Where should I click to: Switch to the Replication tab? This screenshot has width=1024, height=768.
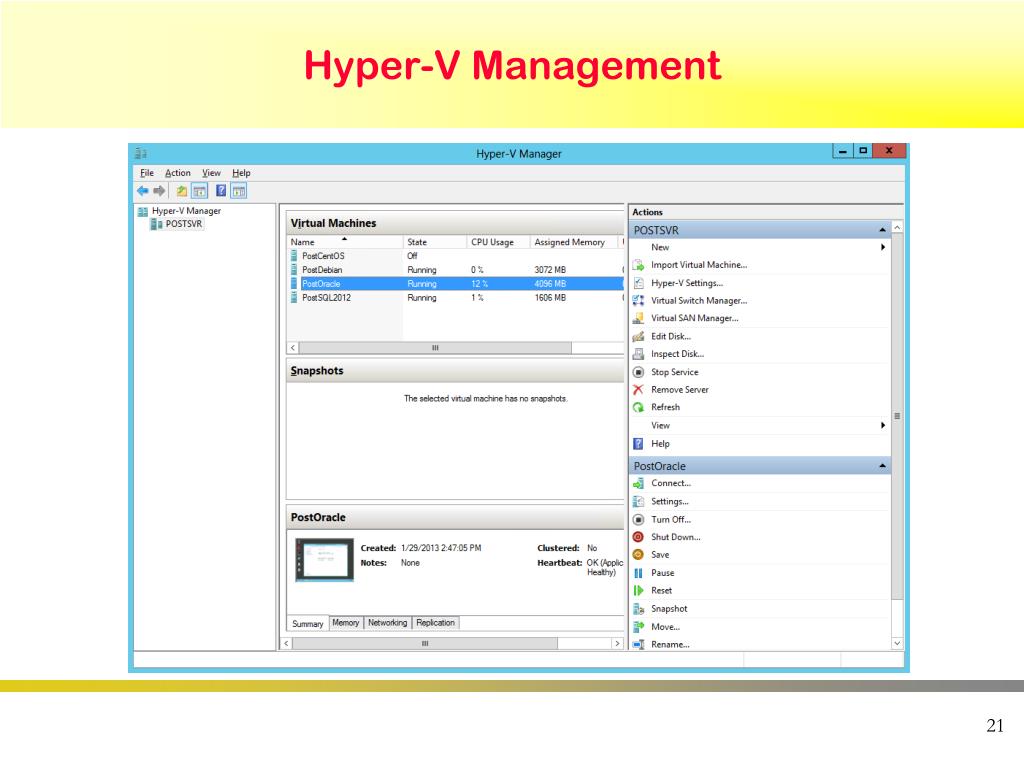(436, 623)
